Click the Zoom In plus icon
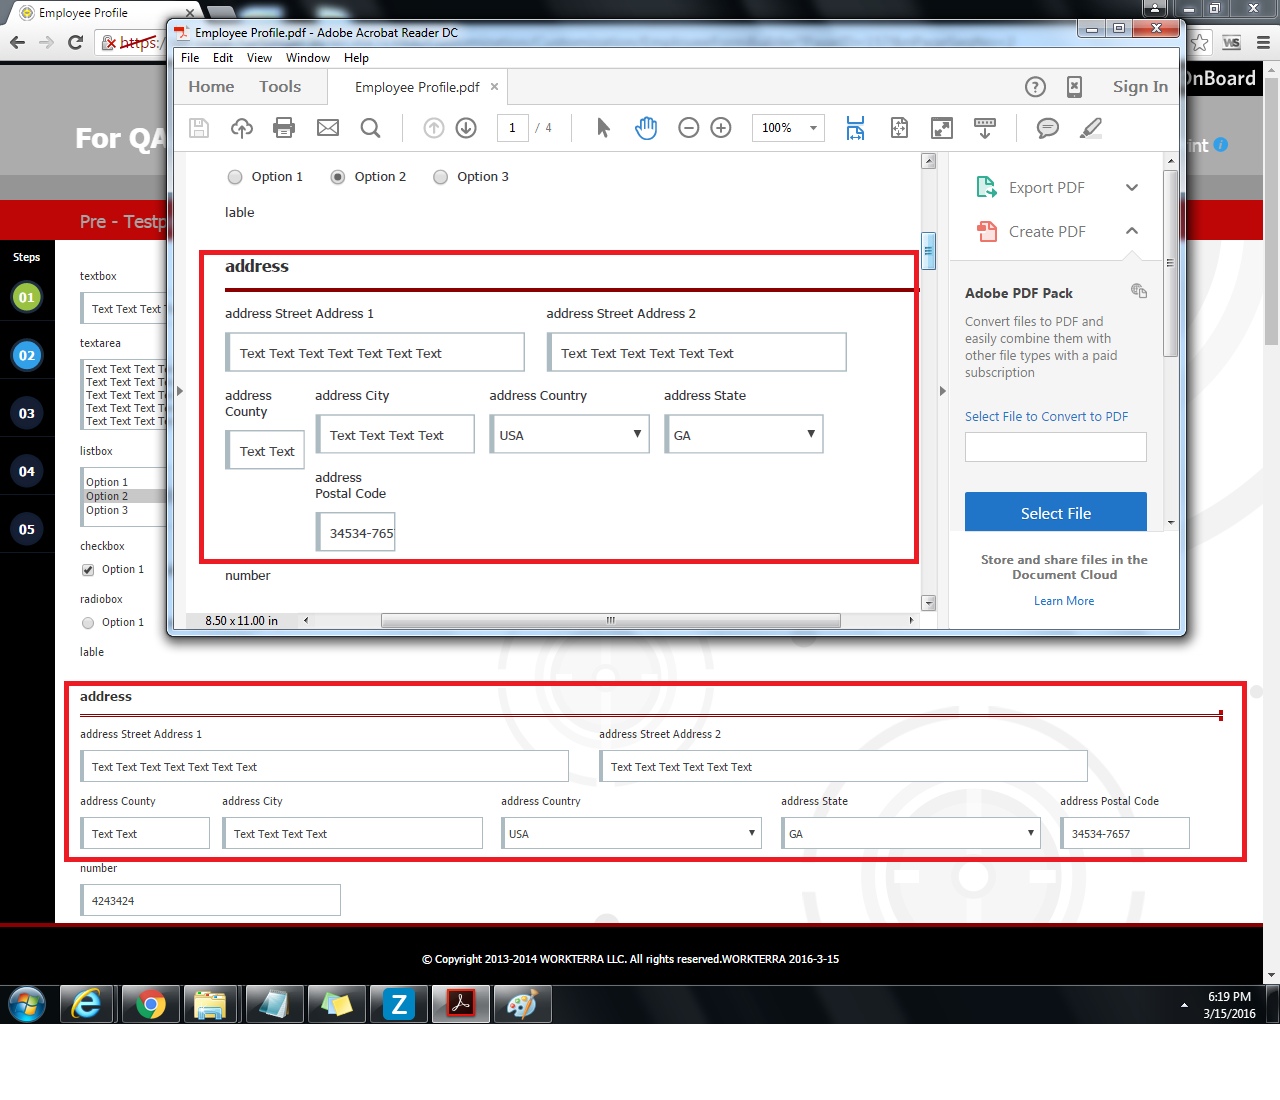Viewport: 1280px width, 1100px height. (721, 128)
